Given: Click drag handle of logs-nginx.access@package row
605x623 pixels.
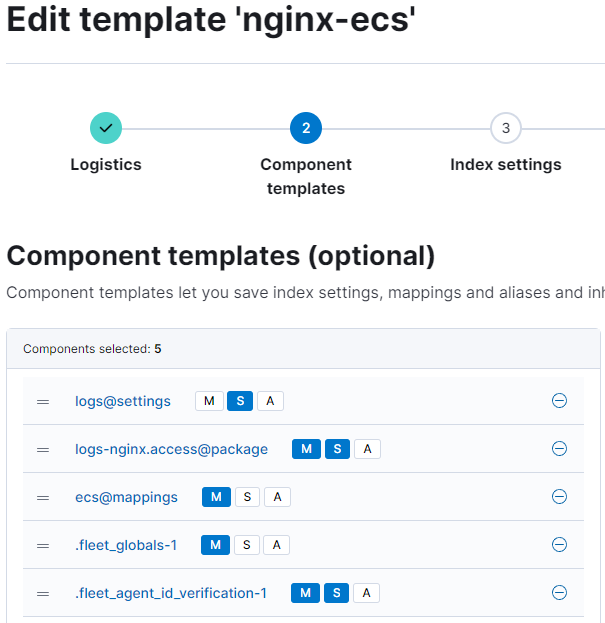Looking at the screenshot, I should [x=43, y=449].
